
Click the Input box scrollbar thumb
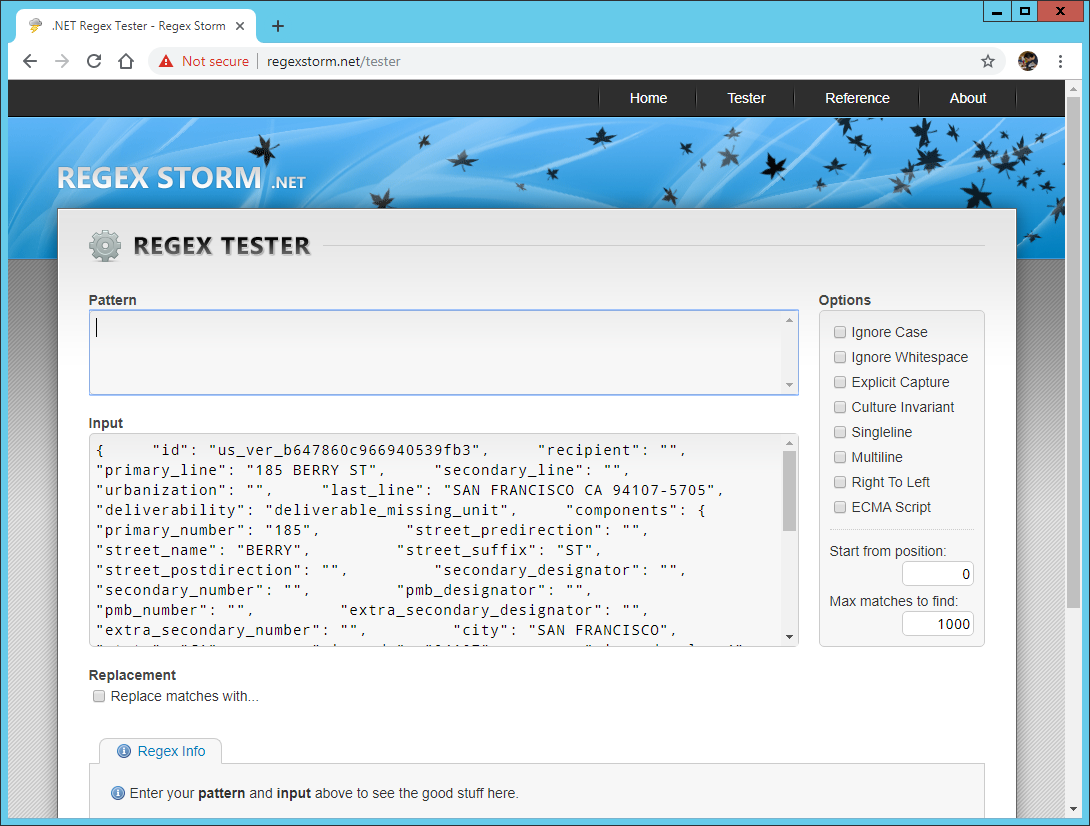(789, 491)
